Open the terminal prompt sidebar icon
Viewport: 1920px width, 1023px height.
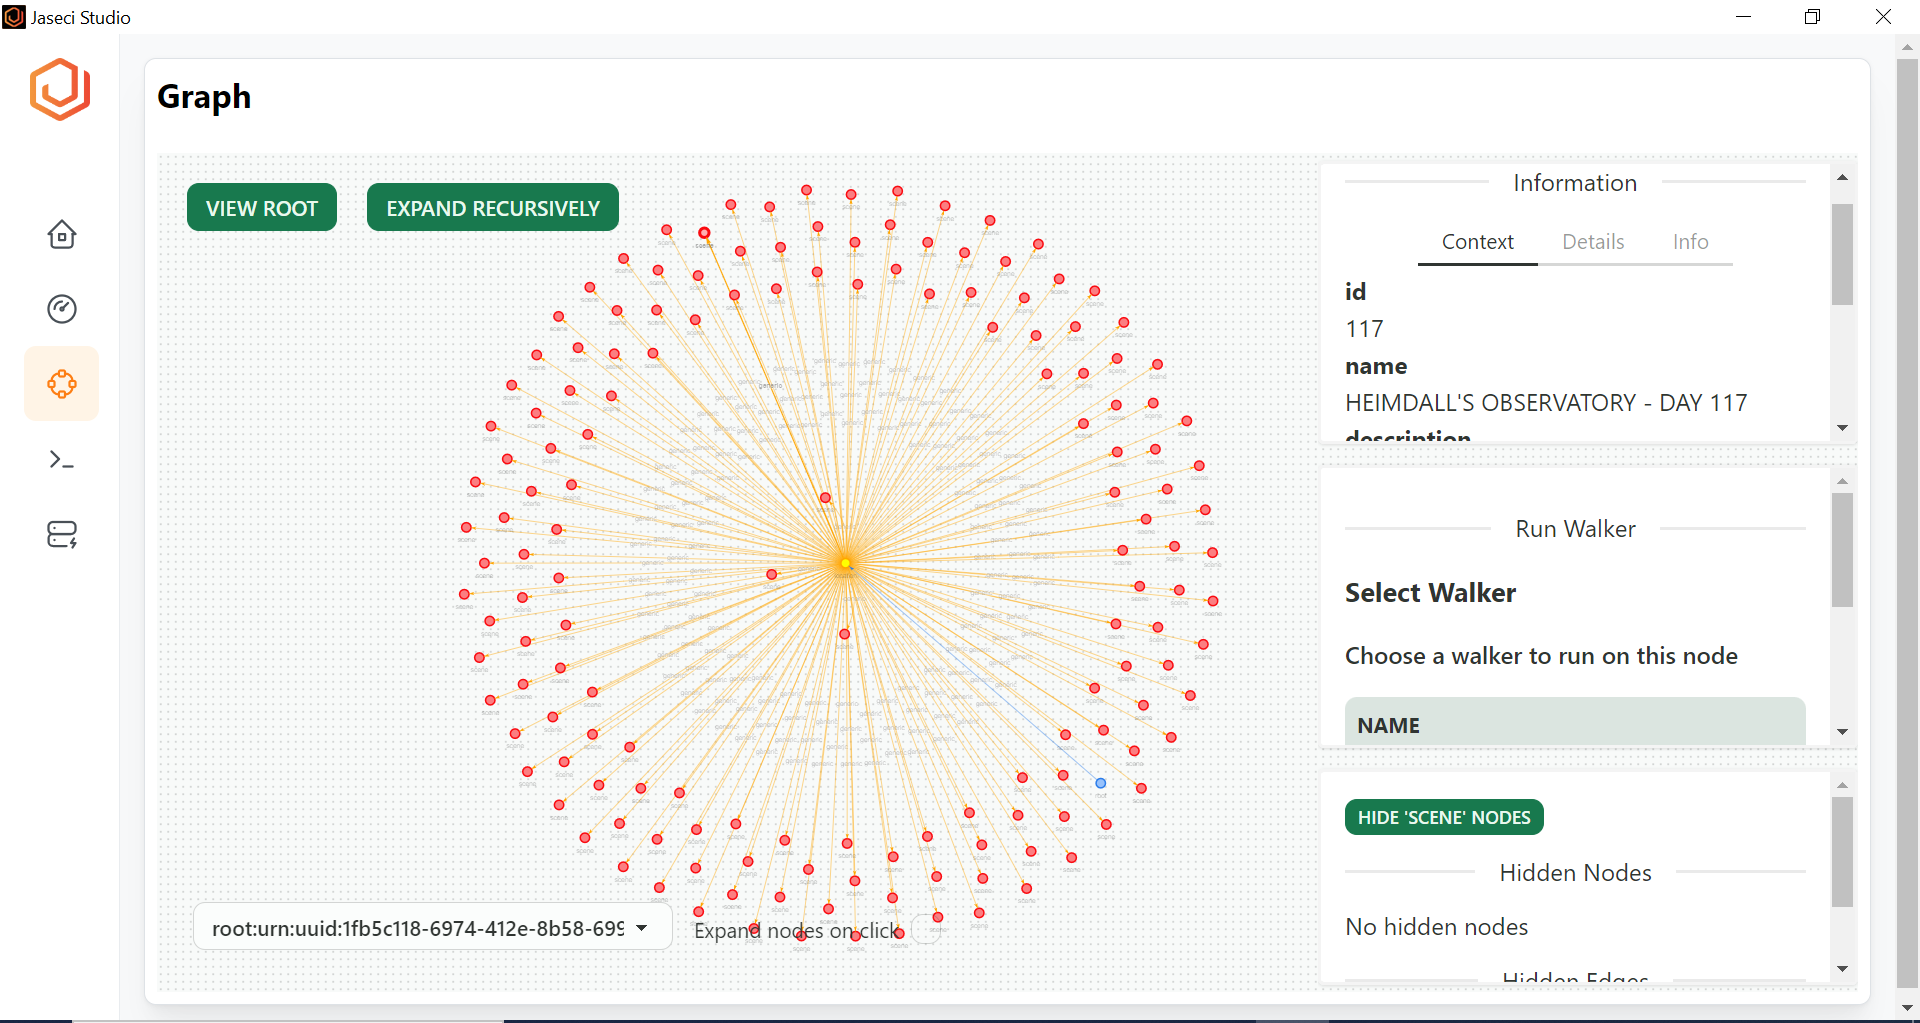click(62, 459)
